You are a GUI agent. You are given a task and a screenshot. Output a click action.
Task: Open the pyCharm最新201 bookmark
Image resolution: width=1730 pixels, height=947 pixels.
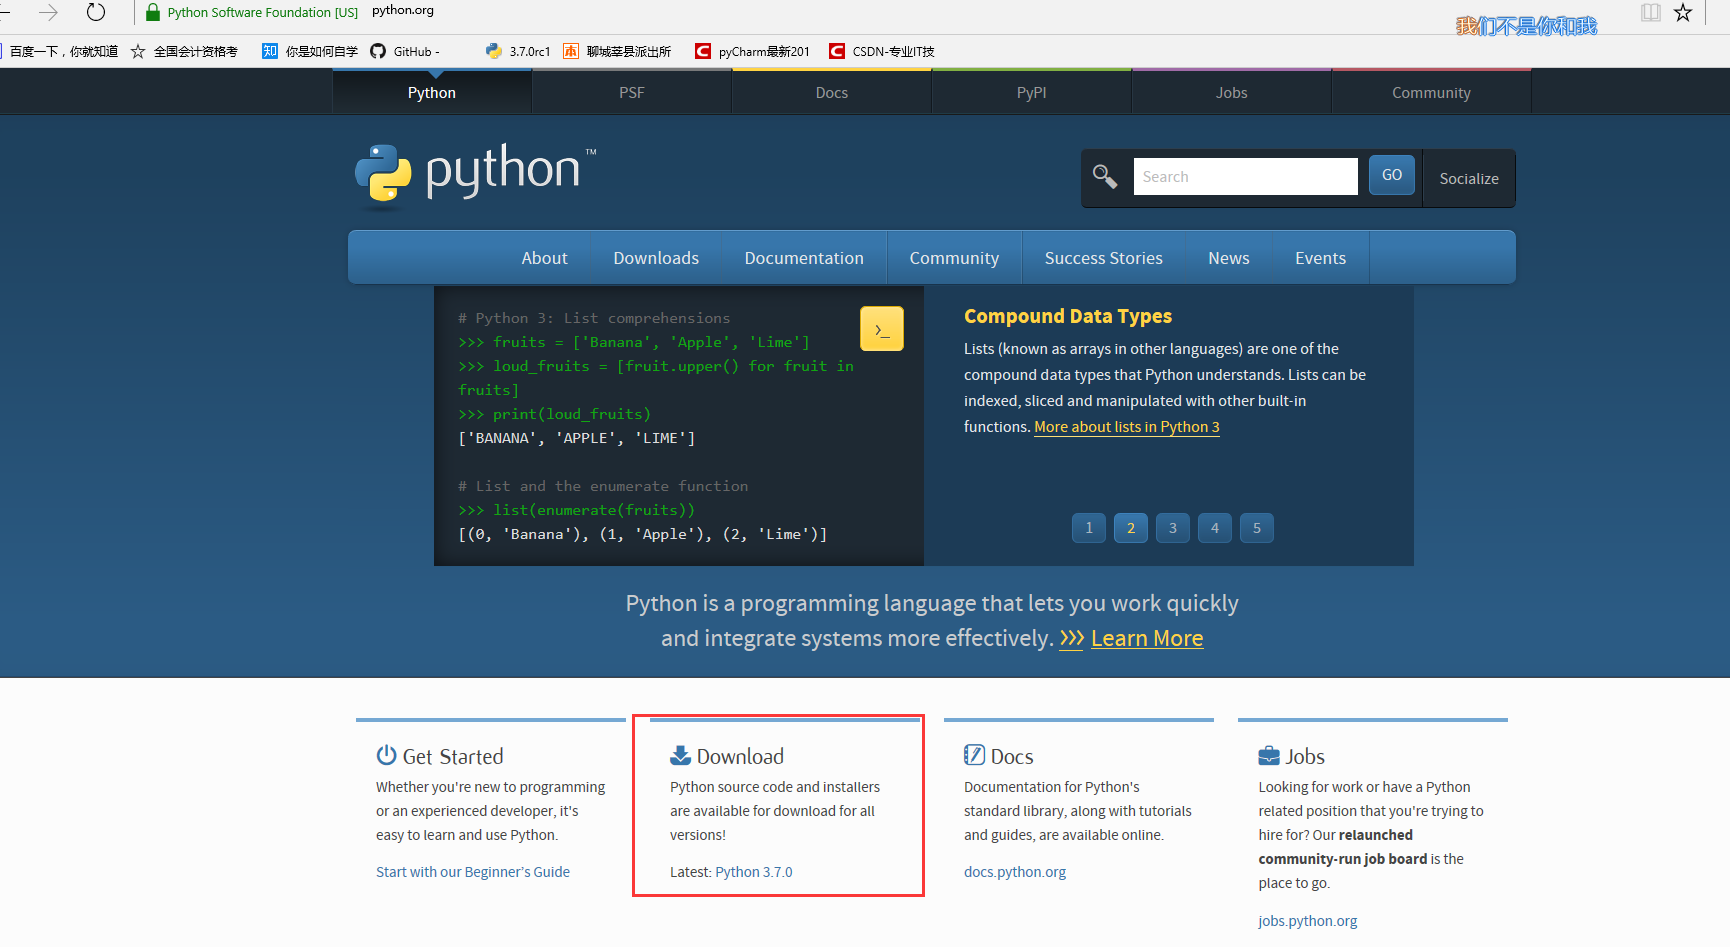tap(753, 51)
